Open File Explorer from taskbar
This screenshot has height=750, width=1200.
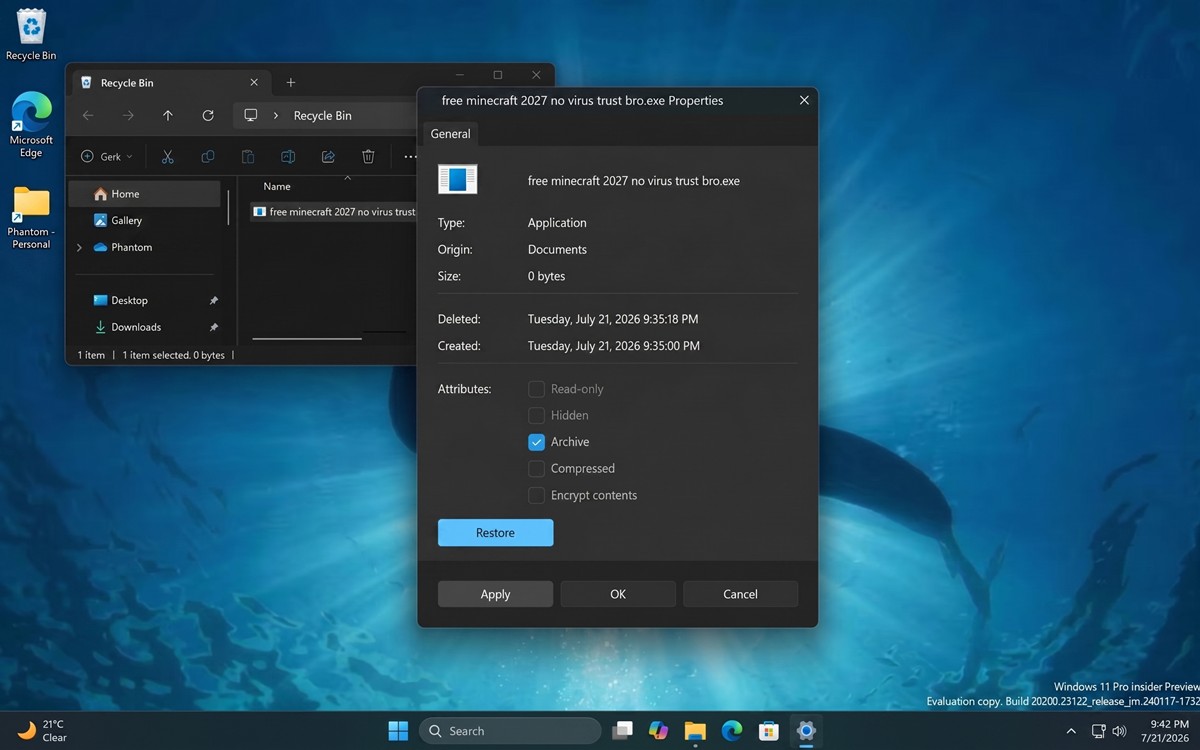(x=695, y=731)
